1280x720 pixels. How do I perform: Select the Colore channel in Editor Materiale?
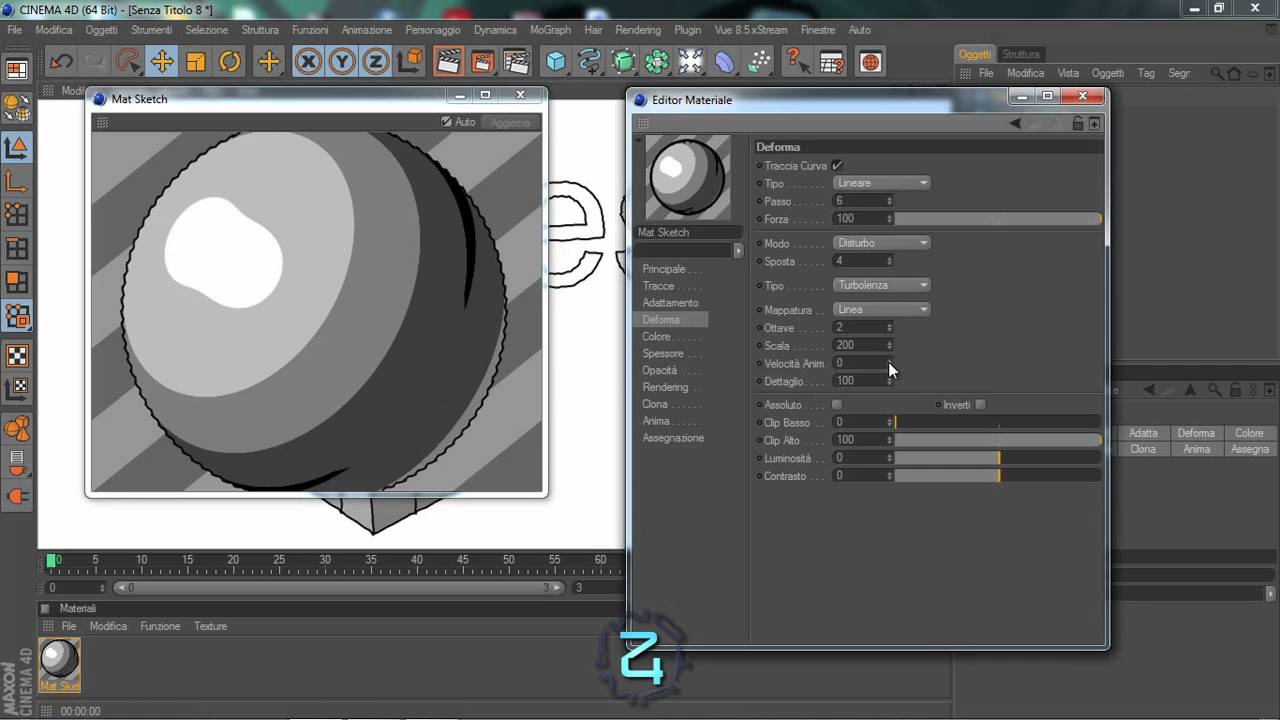click(x=663, y=336)
